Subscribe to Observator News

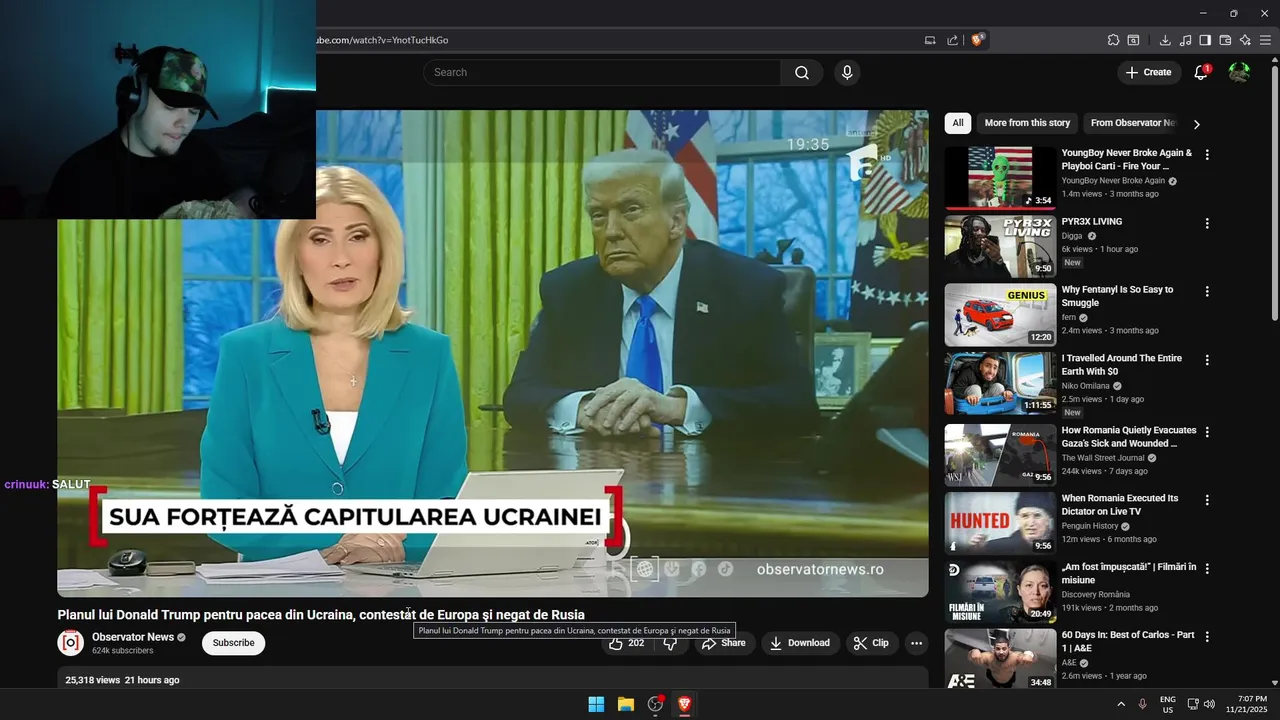coord(233,643)
